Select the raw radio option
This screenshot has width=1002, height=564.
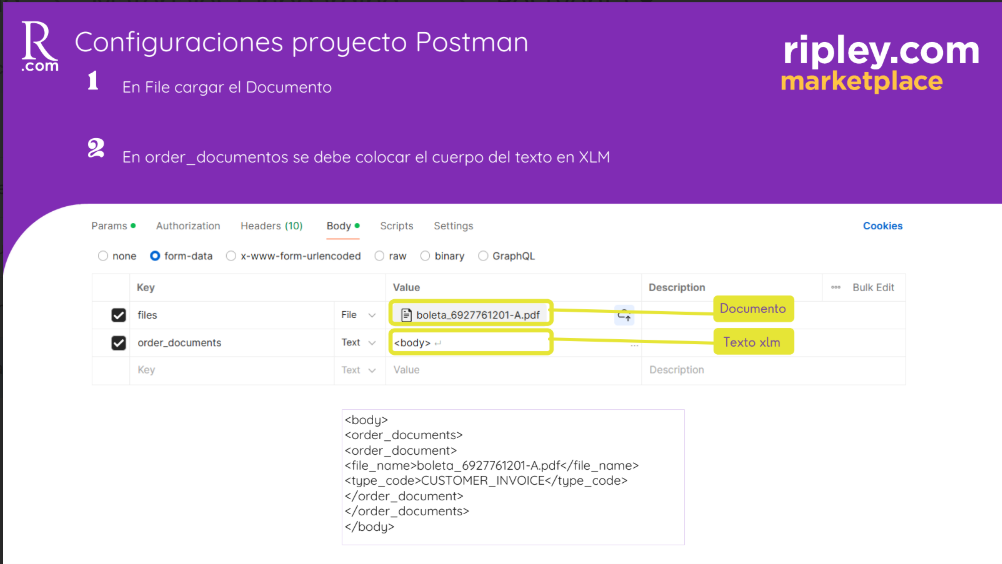pyautogui.click(x=380, y=256)
